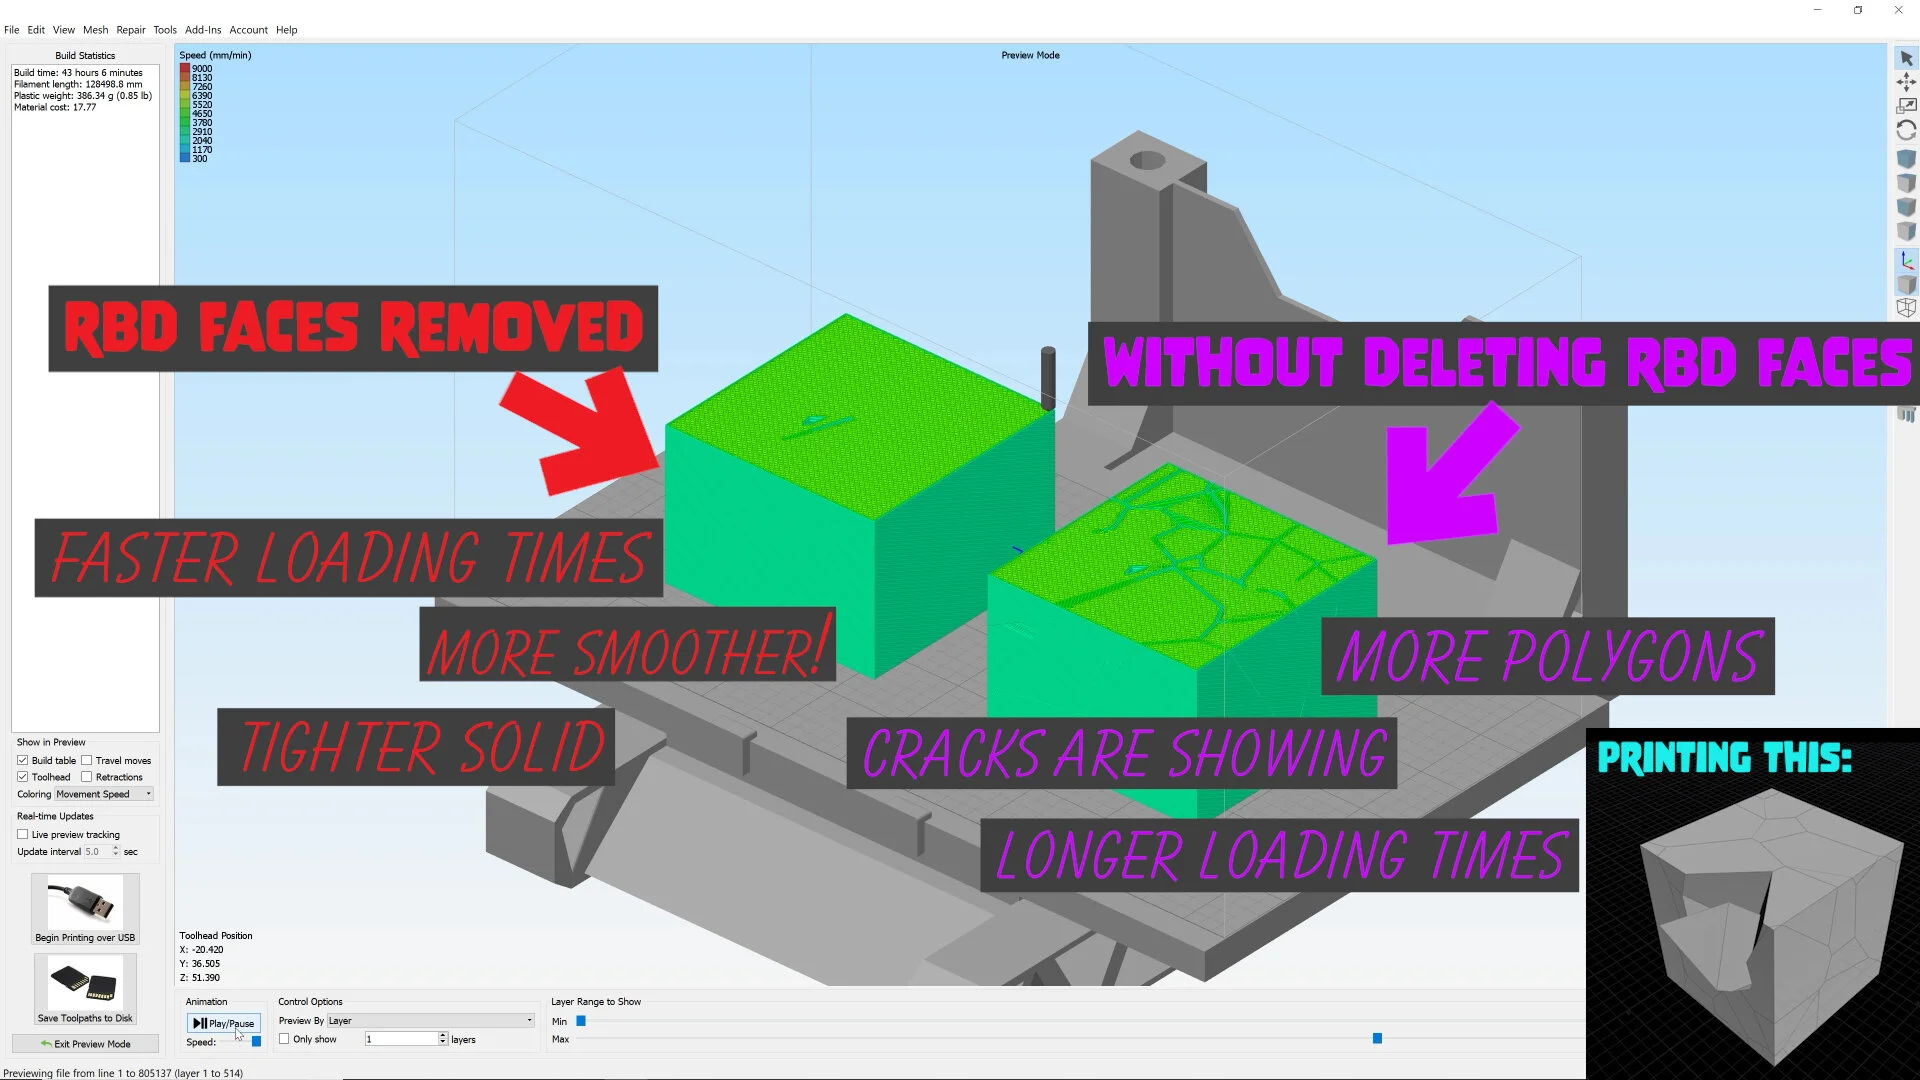Open the Coloring Movement Speed dropdown
This screenshot has width=1920, height=1080.
pyautogui.click(x=104, y=794)
